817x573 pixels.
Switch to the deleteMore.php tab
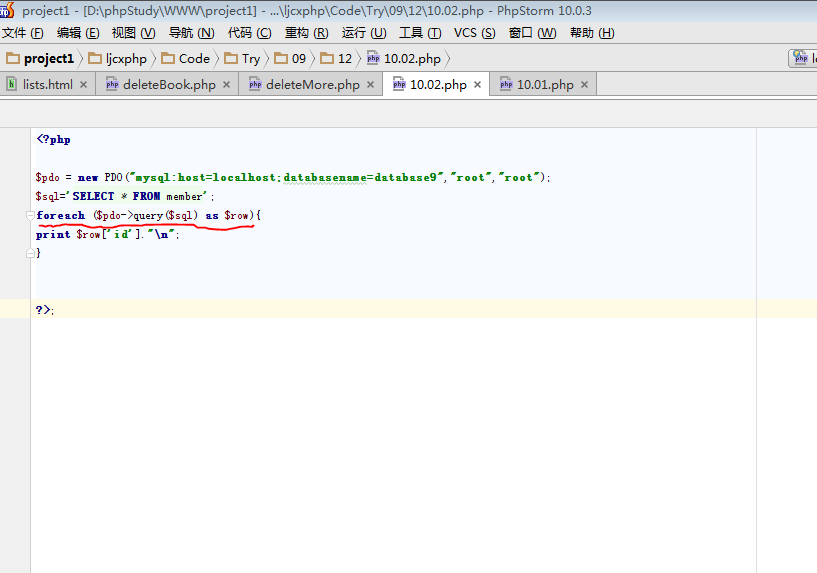click(x=312, y=84)
